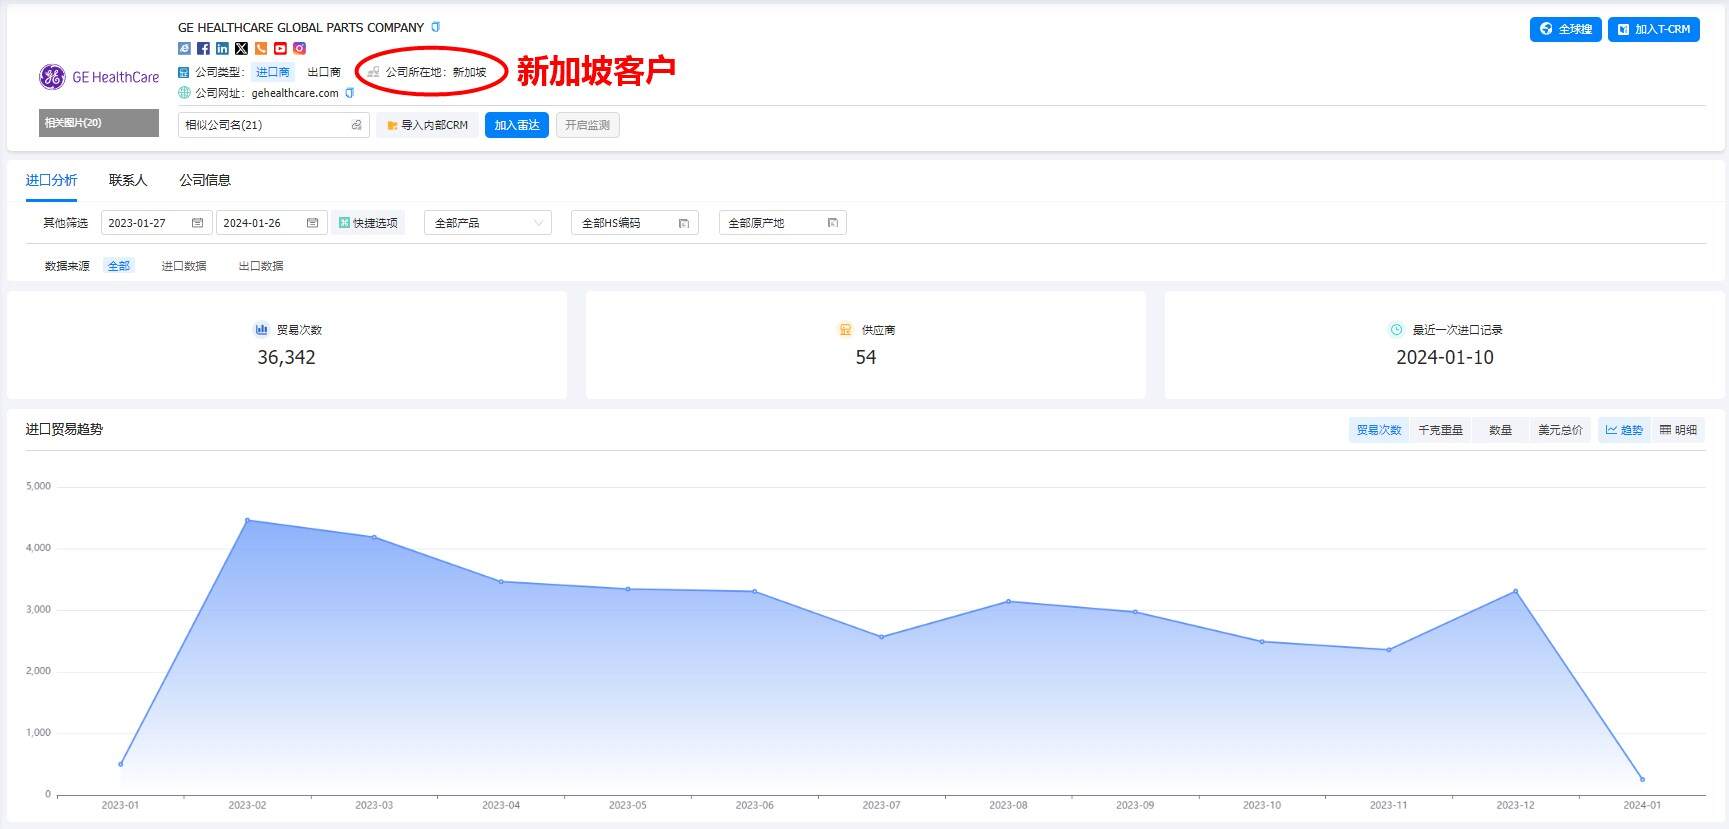
Task: Set data source to 出口数据
Action: pyautogui.click(x=261, y=266)
